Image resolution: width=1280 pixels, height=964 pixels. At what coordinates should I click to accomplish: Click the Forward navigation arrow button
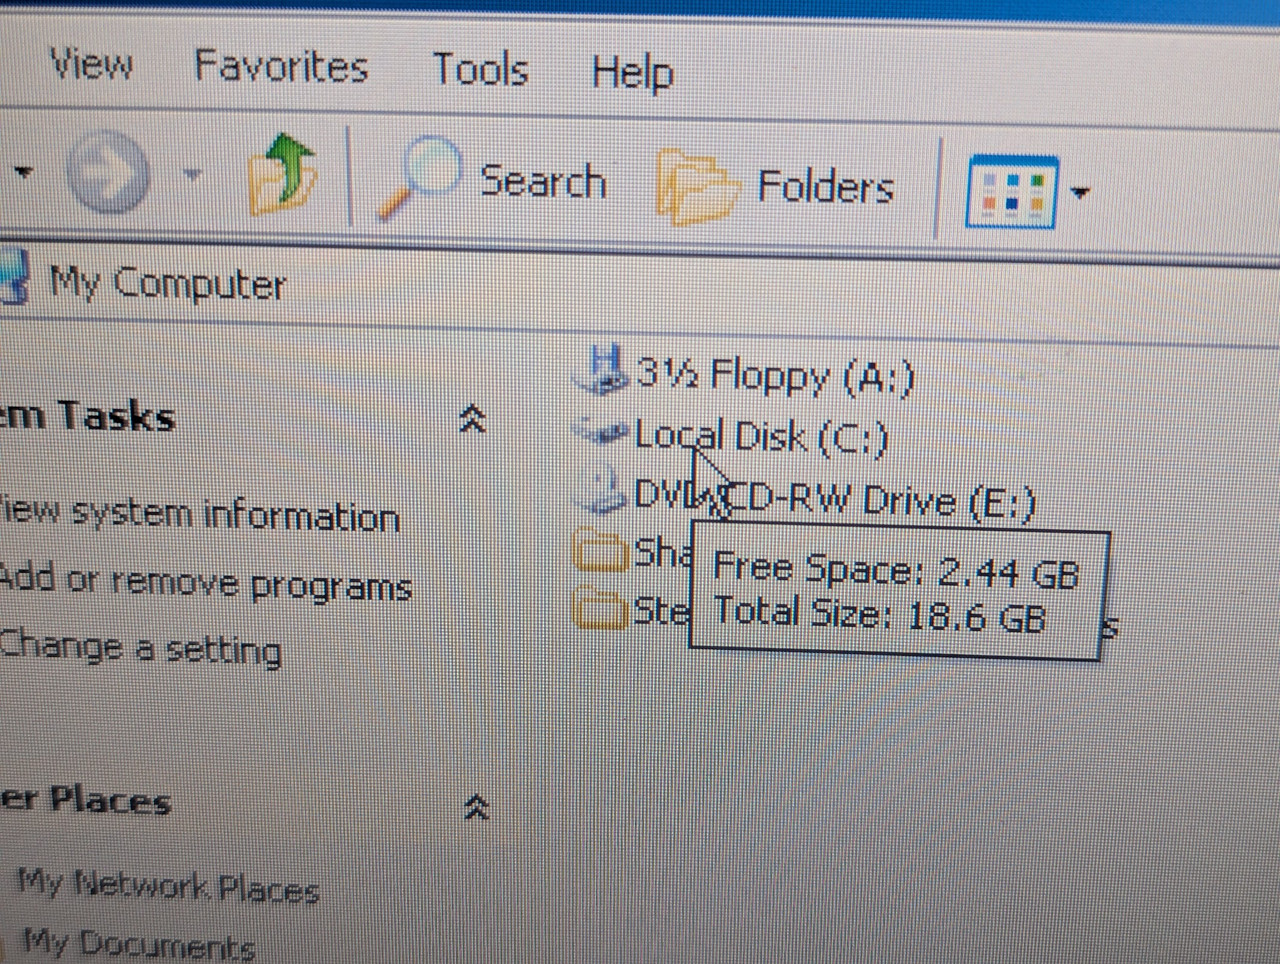click(108, 172)
